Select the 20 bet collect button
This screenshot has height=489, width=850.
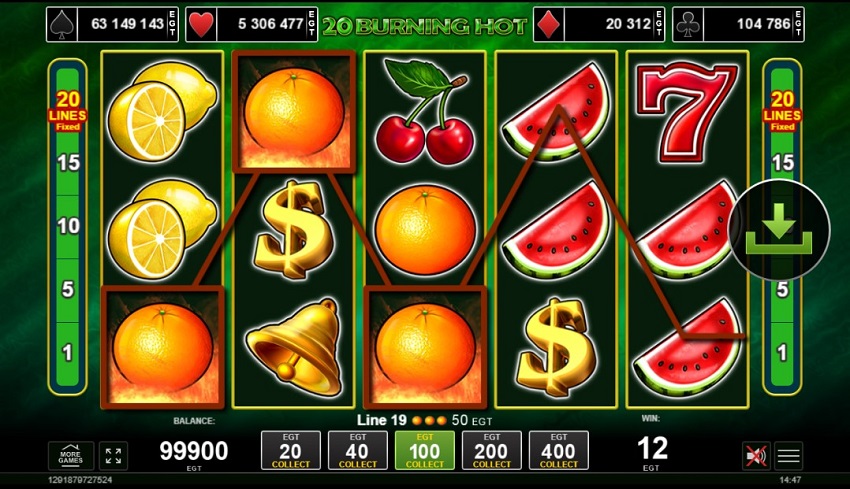click(291, 451)
